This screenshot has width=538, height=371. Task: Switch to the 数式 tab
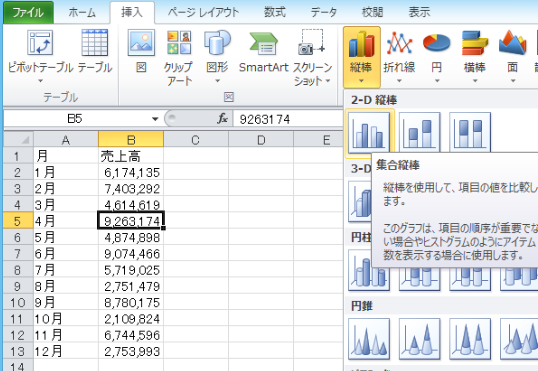coord(275,12)
